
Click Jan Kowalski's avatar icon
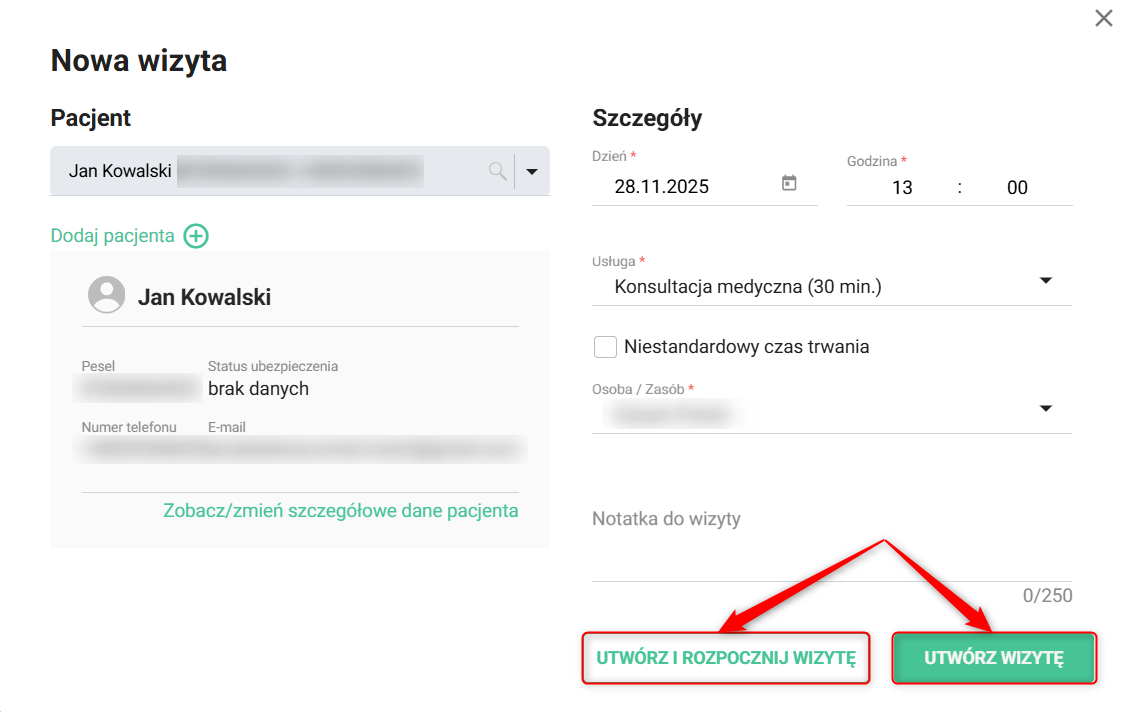(x=106, y=296)
